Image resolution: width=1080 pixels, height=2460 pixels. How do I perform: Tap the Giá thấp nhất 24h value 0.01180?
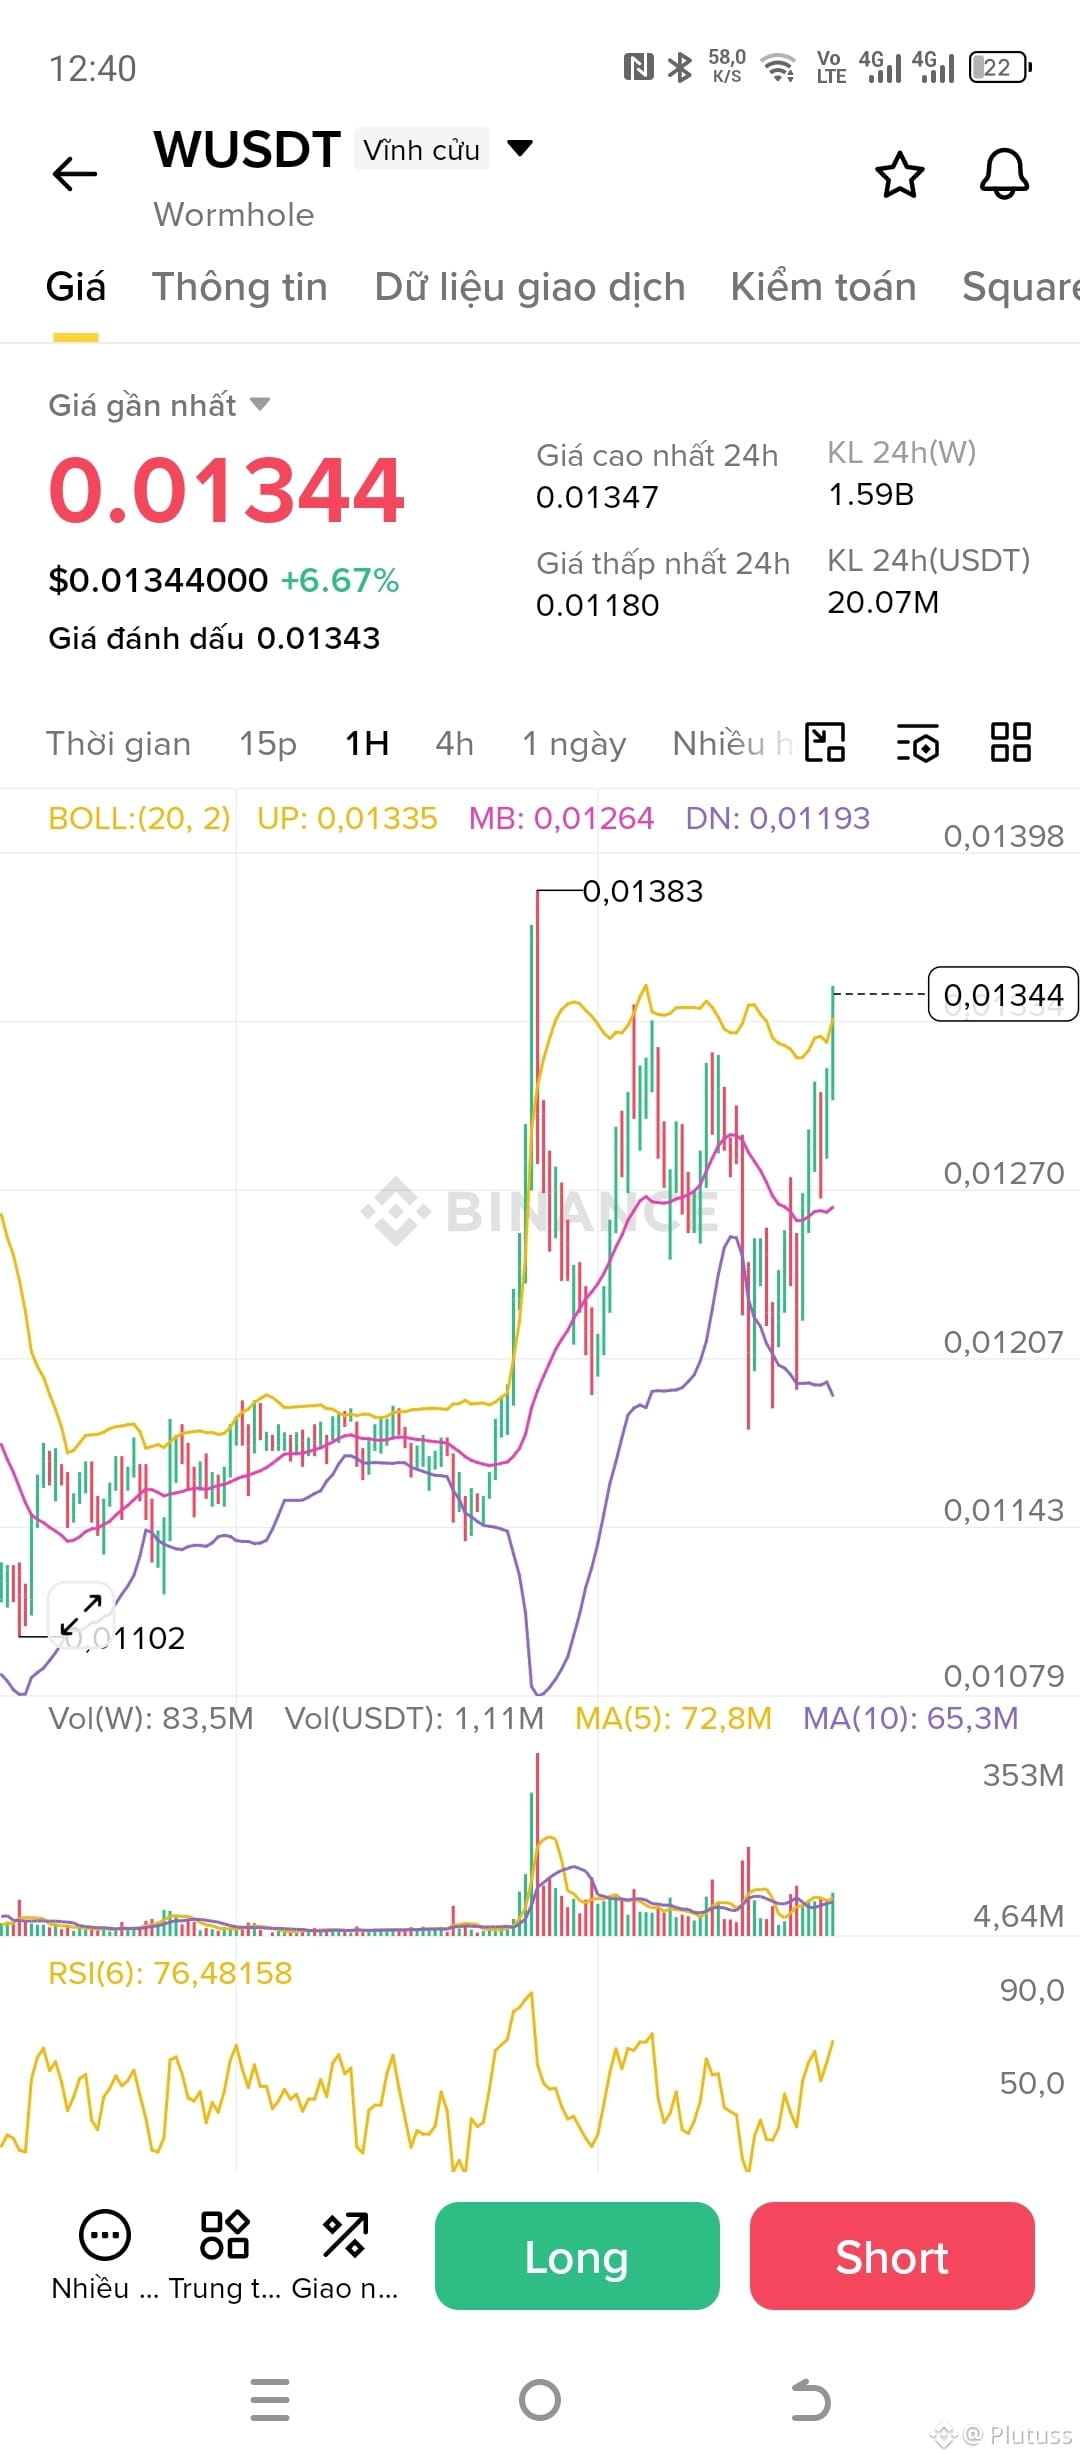[597, 605]
